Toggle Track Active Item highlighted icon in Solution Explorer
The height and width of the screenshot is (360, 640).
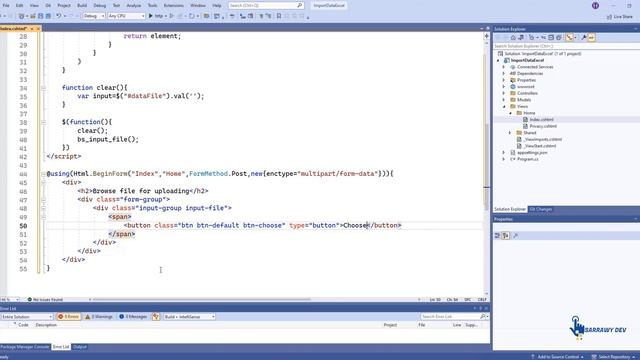pos(569,38)
